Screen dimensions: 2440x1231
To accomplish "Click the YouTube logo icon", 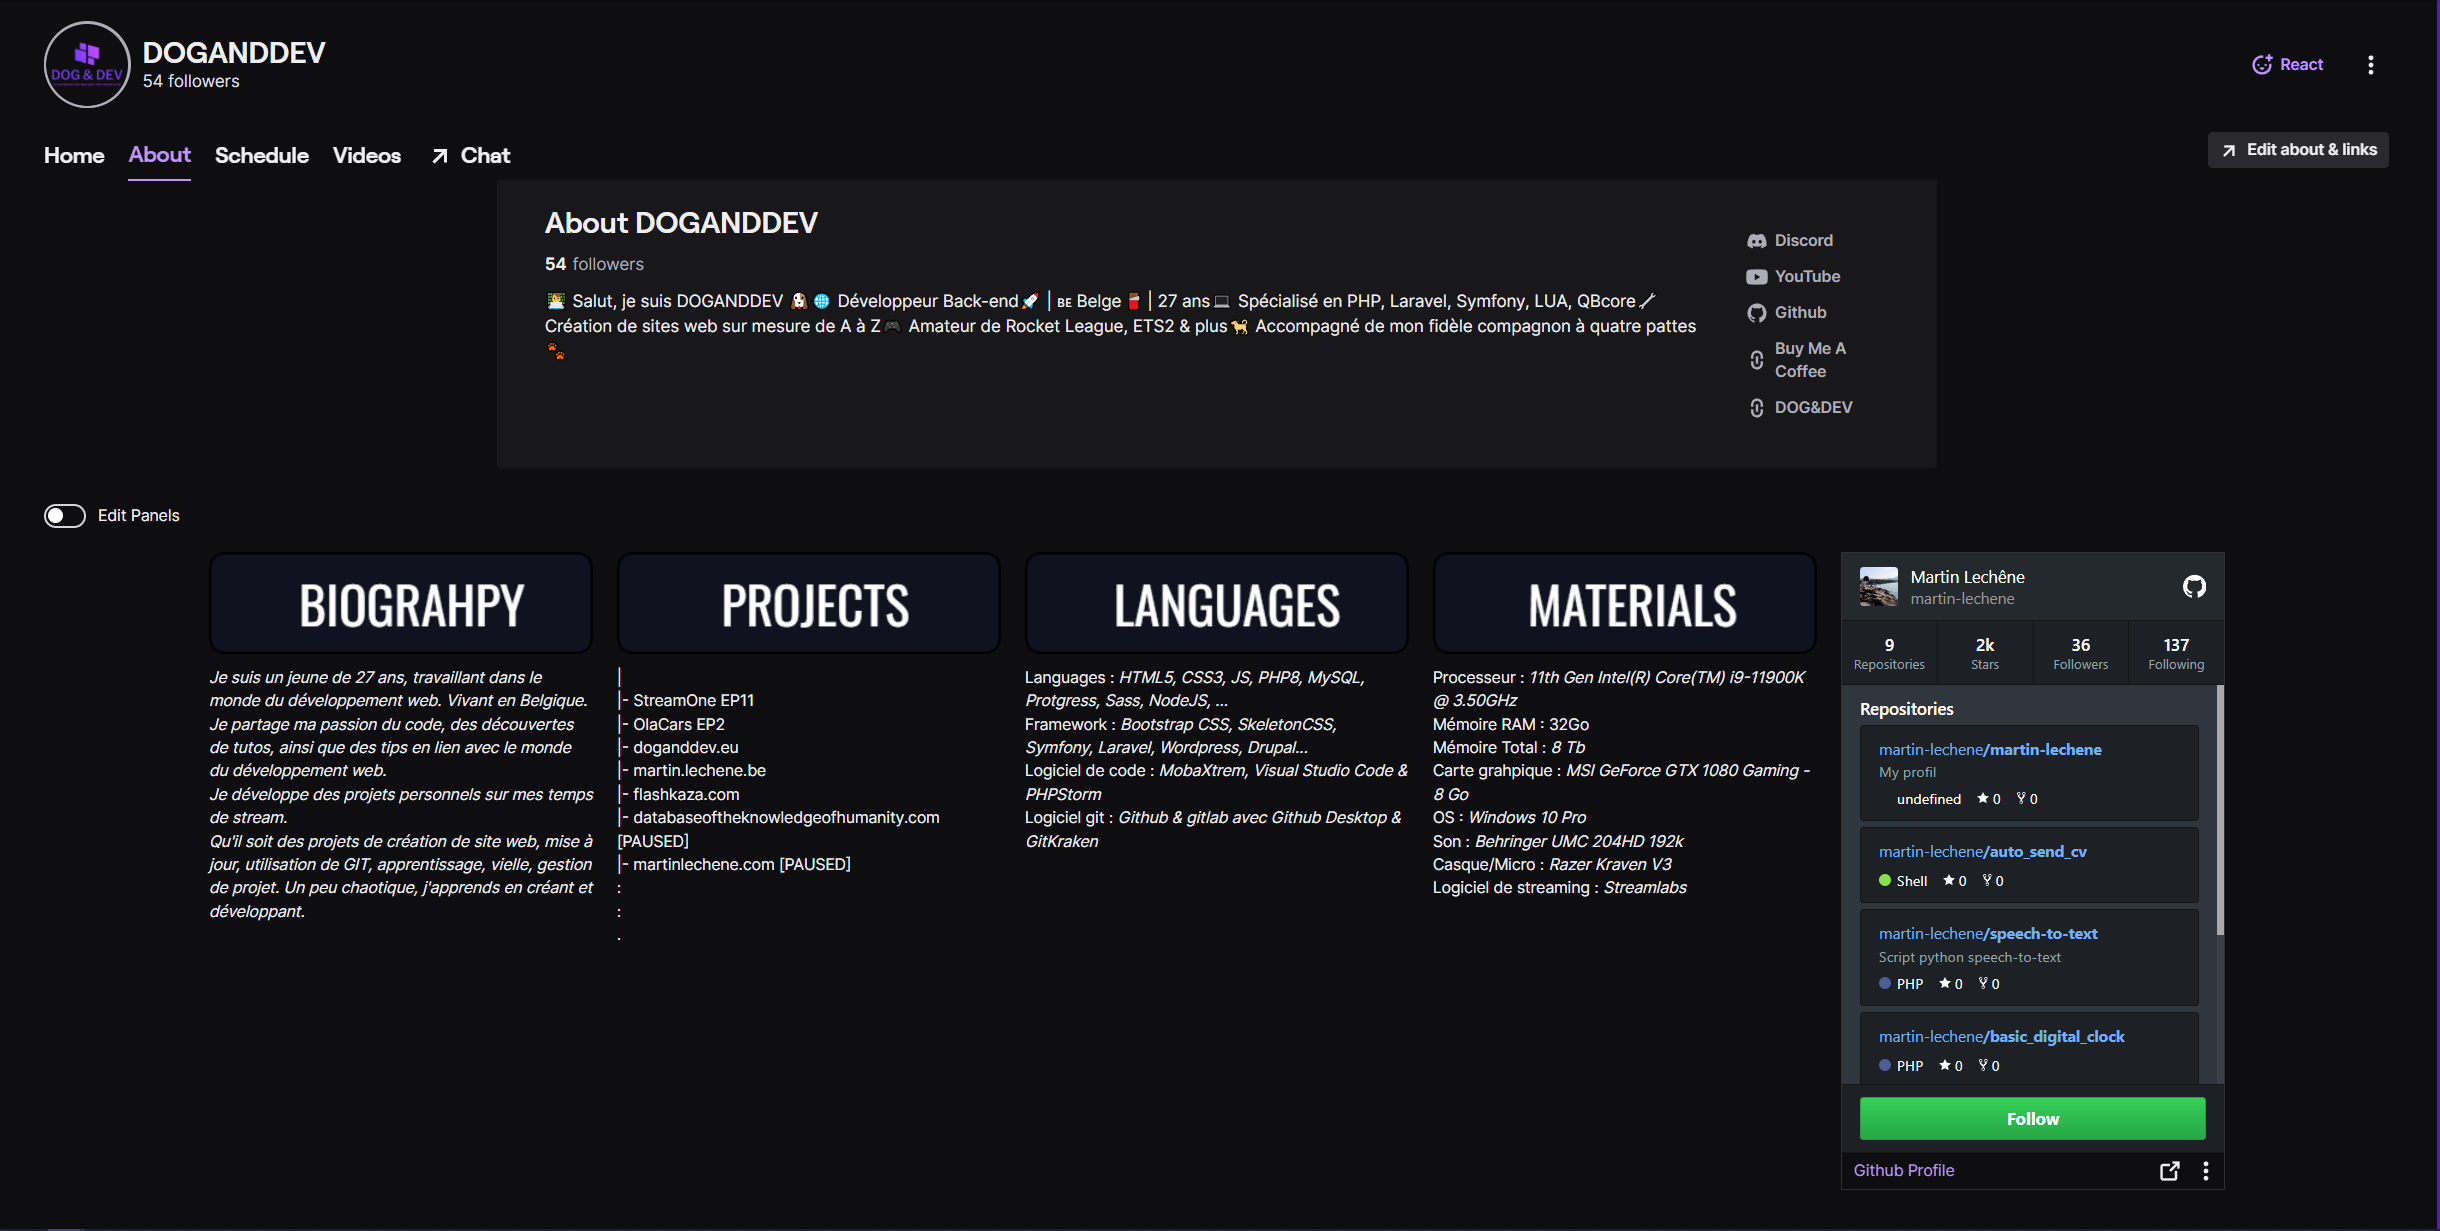I will (1757, 277).
